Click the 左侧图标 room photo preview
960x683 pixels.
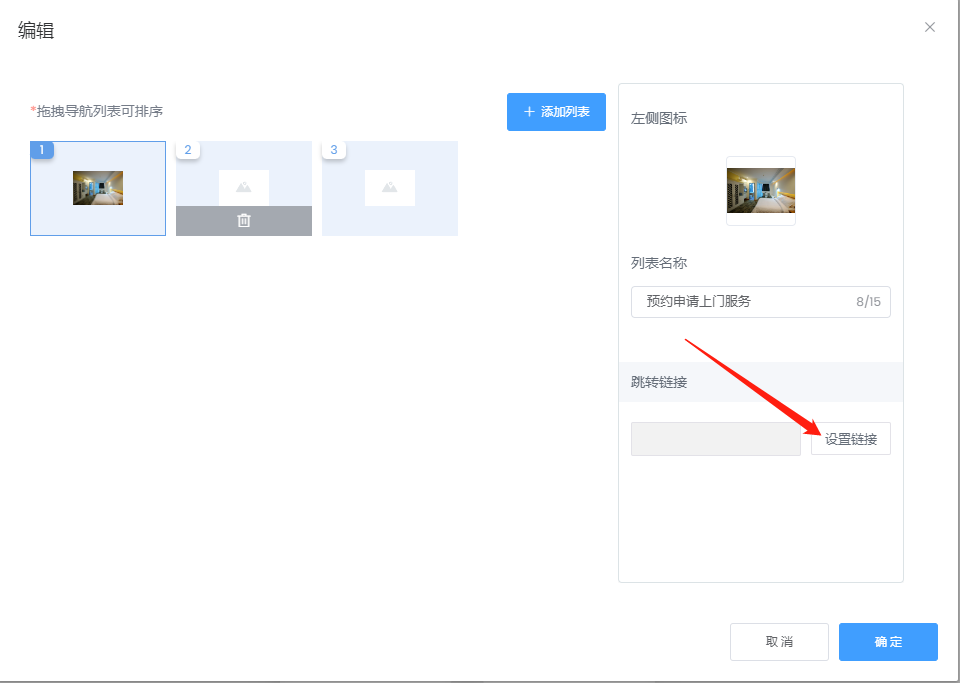pos(760,188)
